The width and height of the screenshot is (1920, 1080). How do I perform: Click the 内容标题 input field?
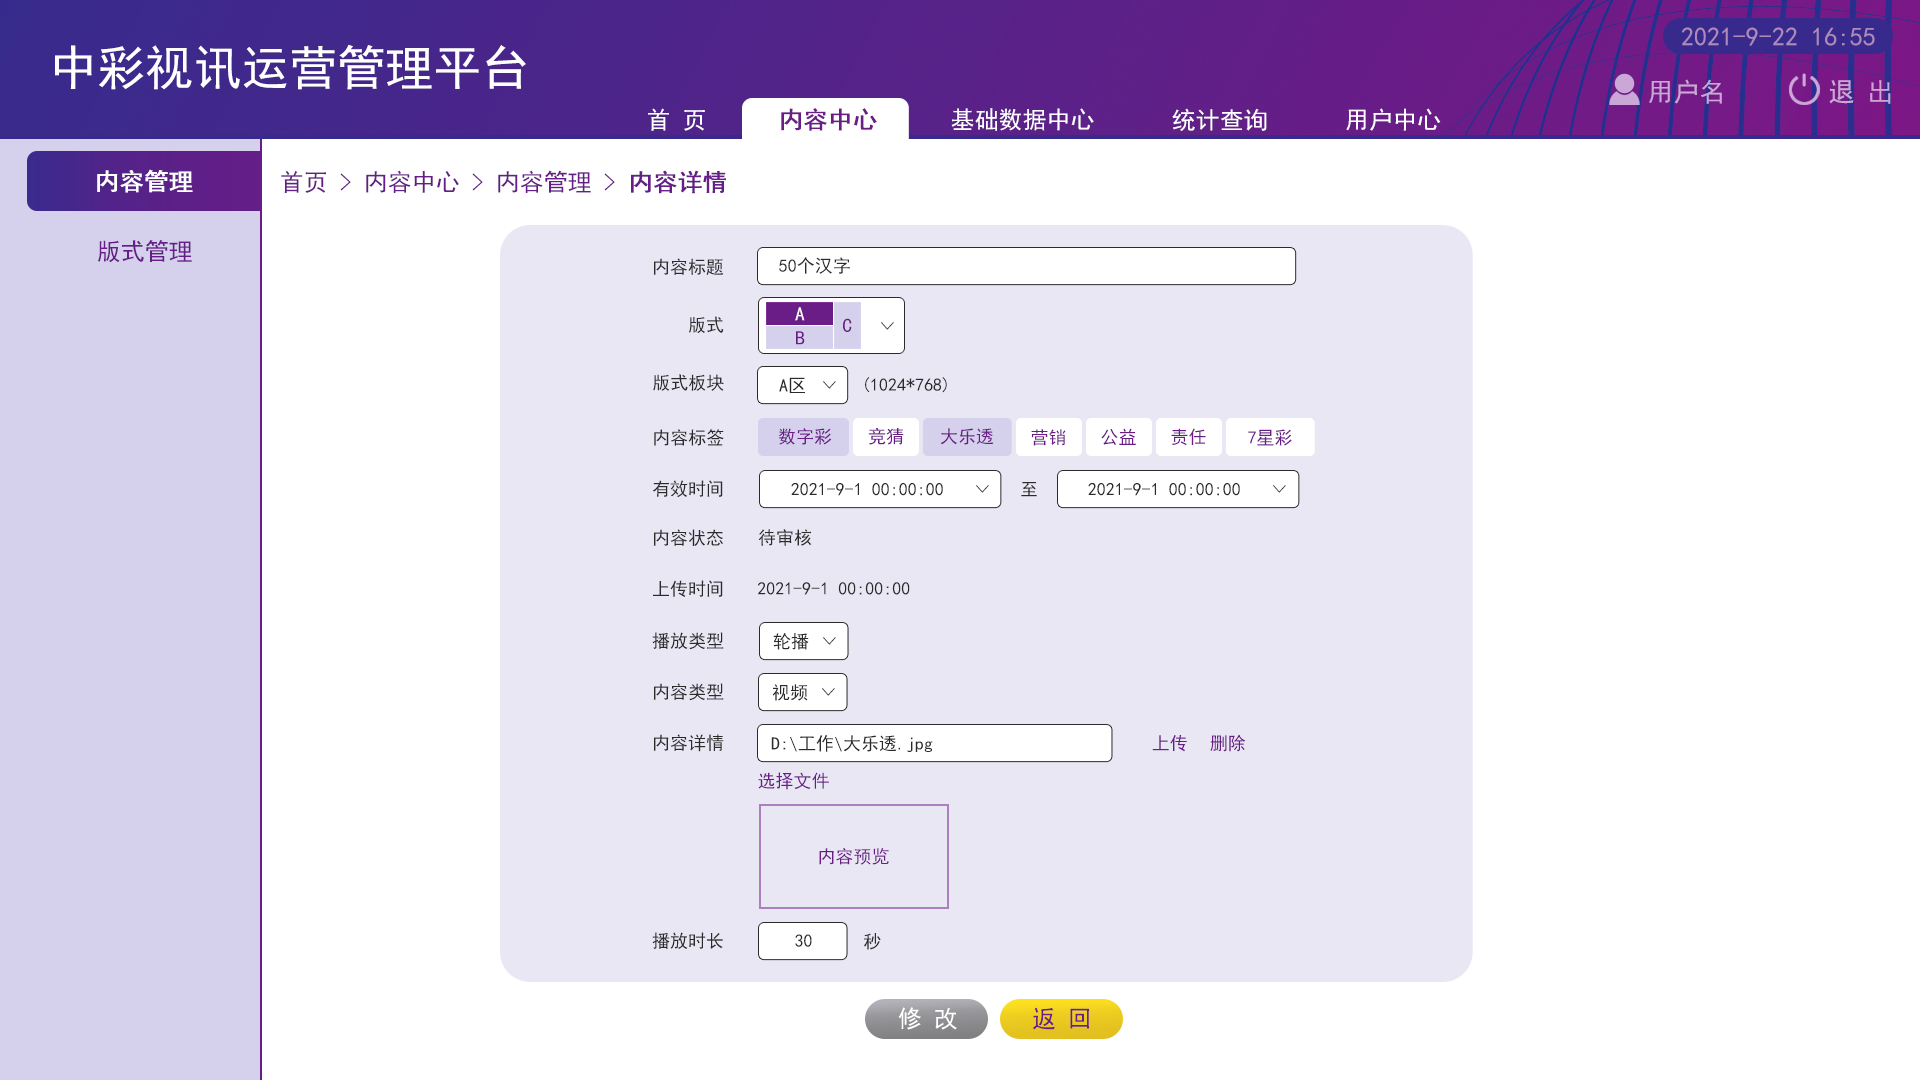1026,266
